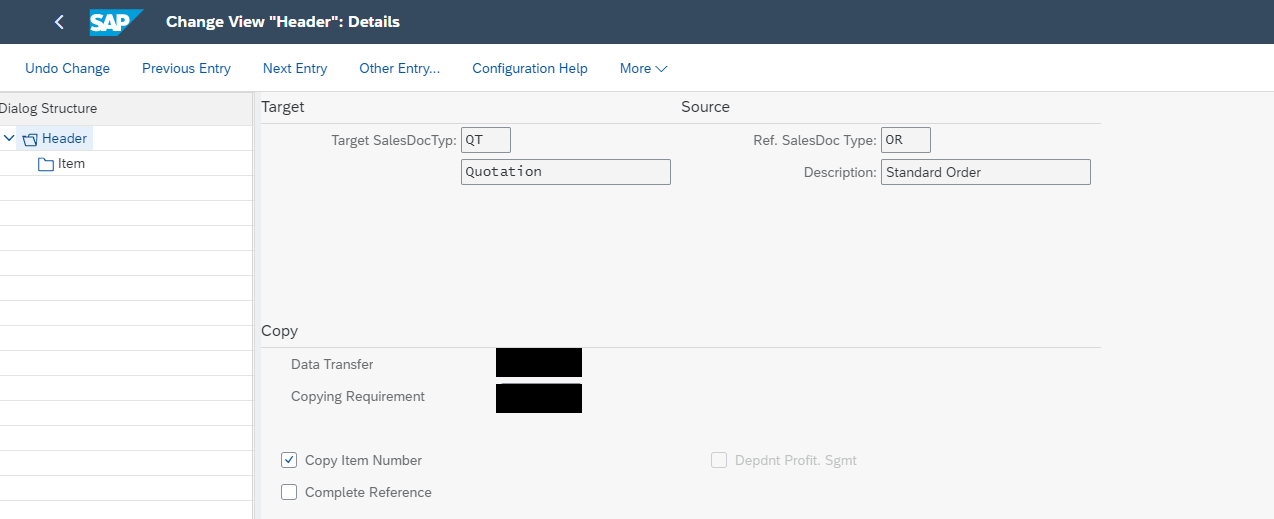Click the back arrow icon
The image size is (1274, 519).
[x=59, y=22]
